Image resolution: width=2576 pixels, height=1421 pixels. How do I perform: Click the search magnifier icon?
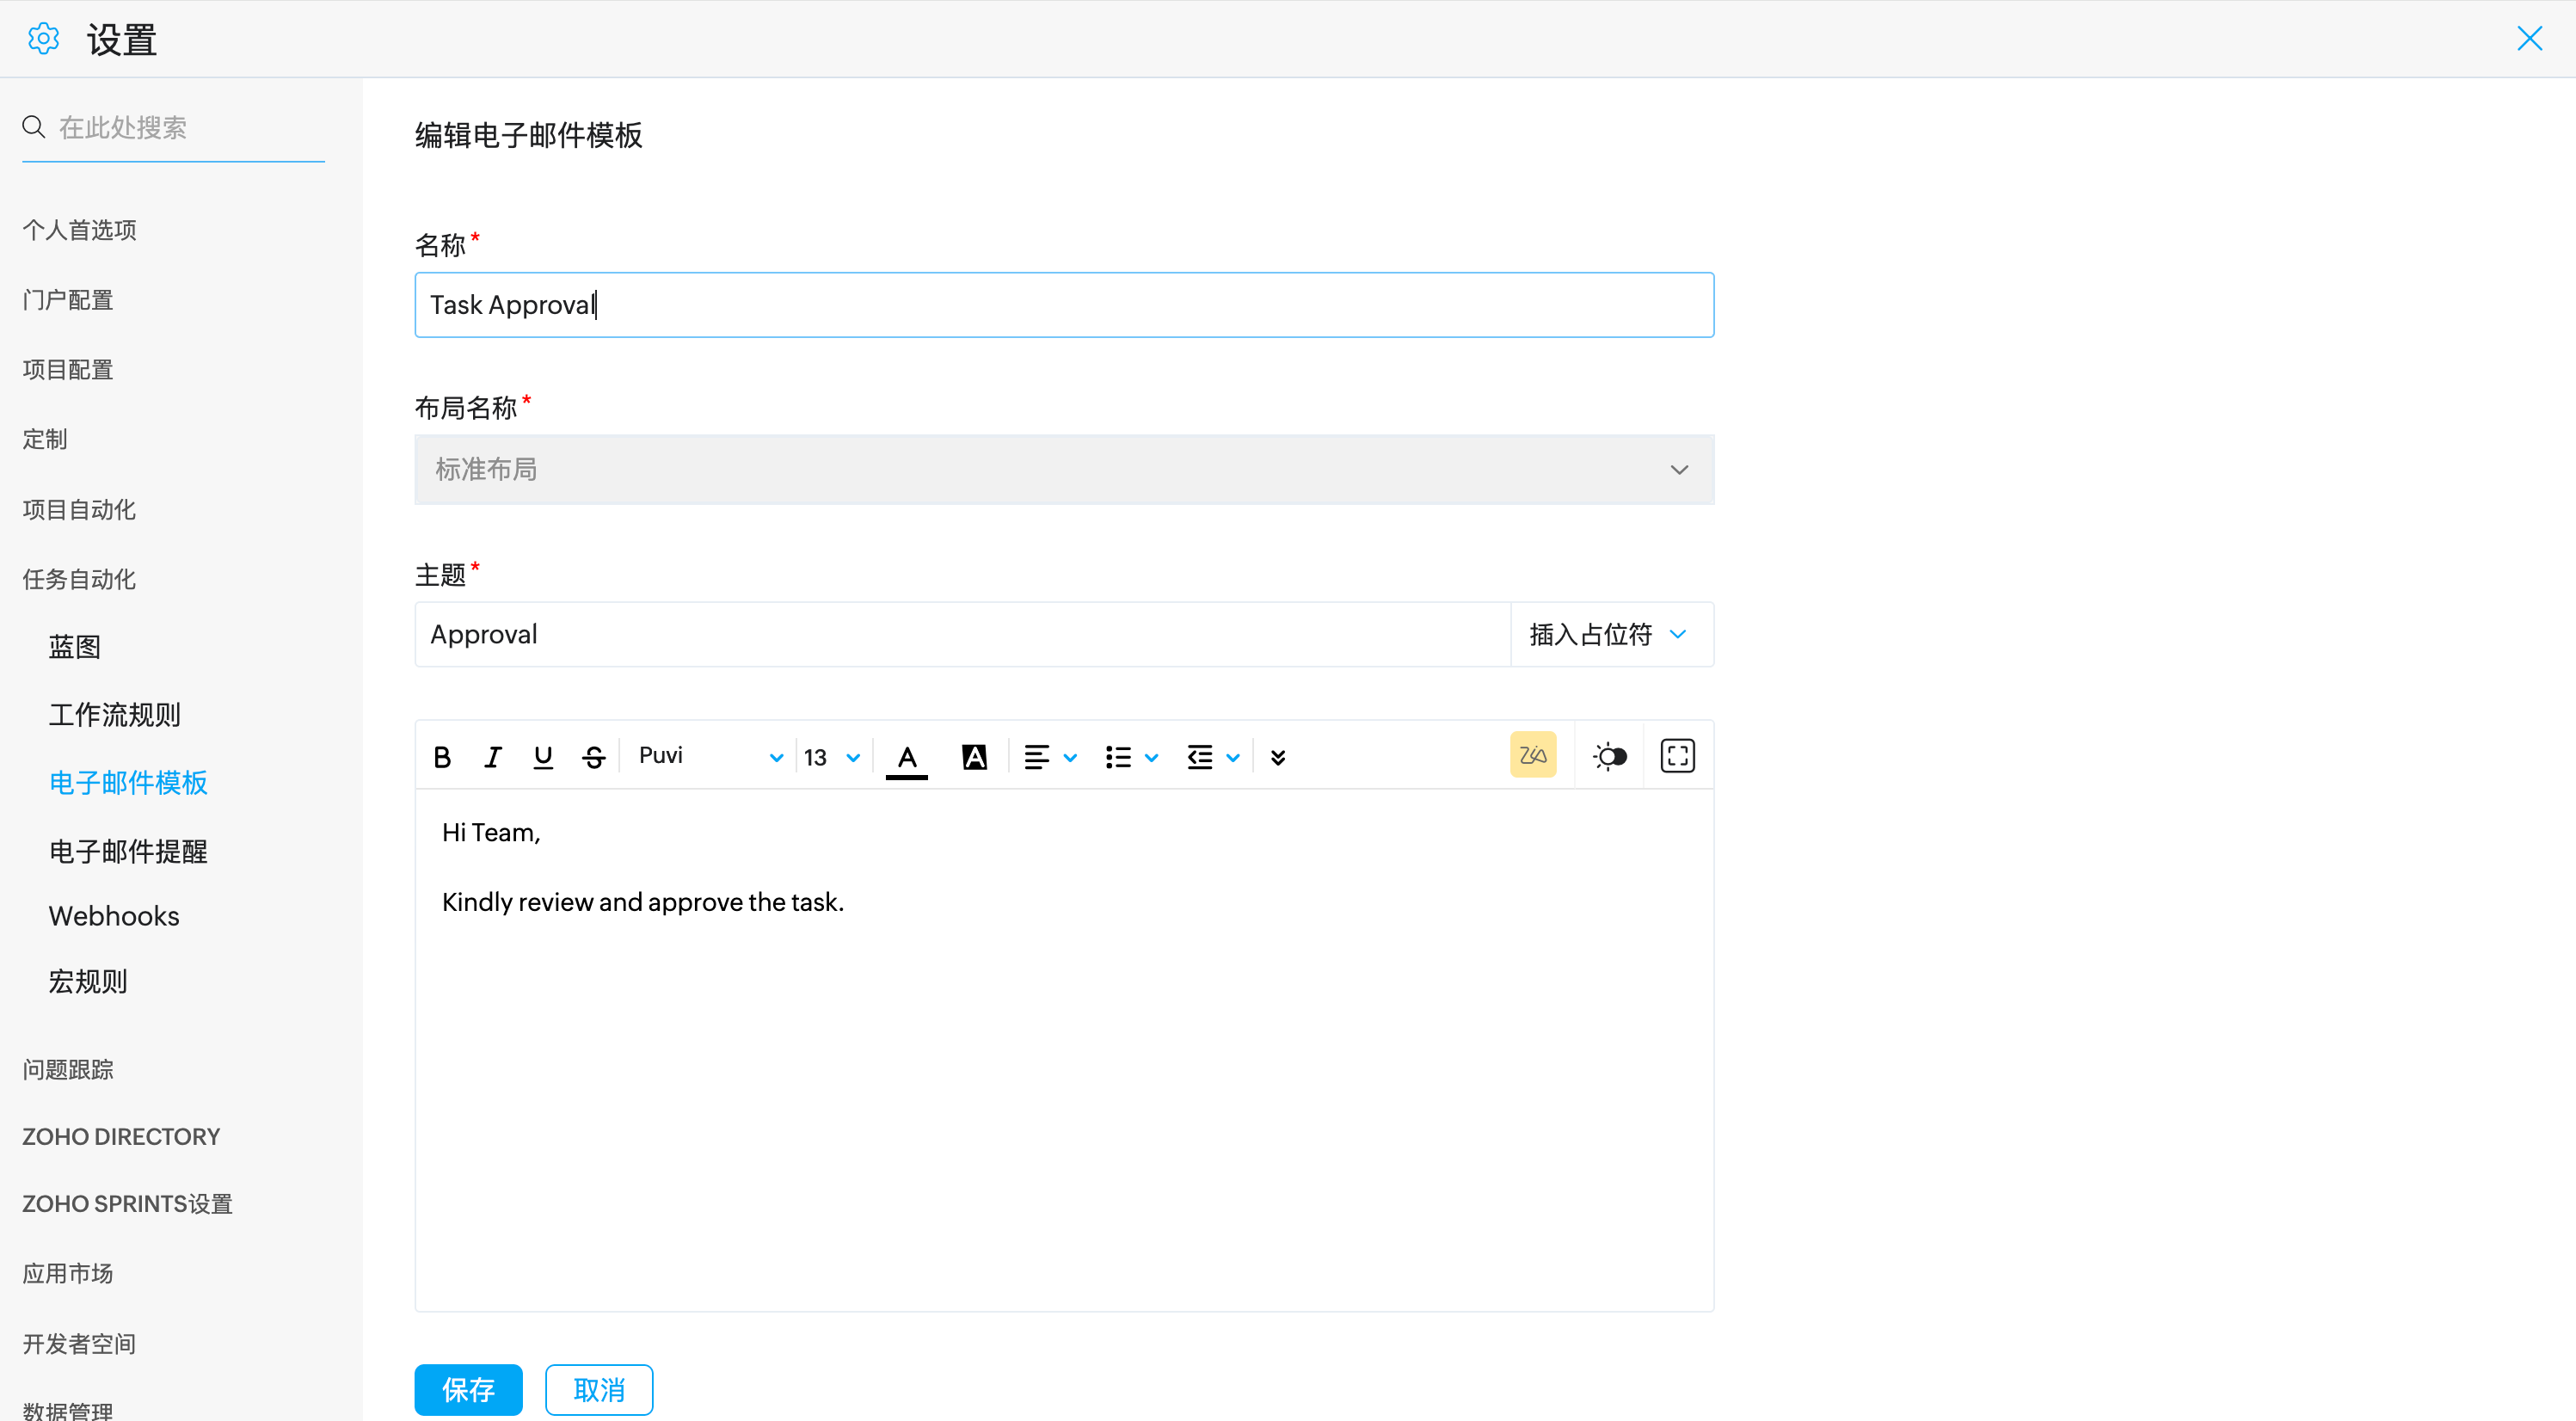[34, 127]
